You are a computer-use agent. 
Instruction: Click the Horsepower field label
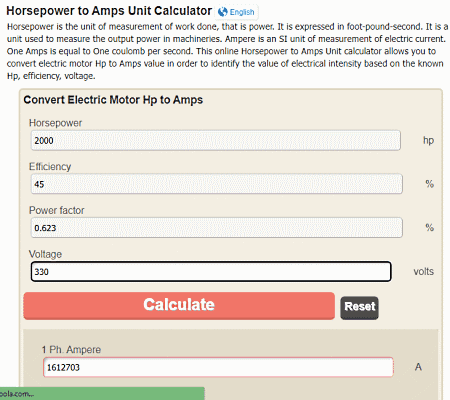point(55,123)
